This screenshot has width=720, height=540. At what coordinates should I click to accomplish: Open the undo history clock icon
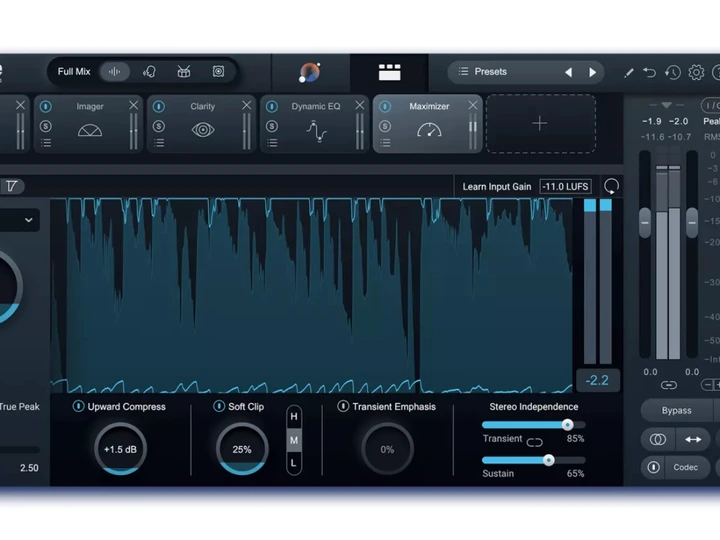click(673, 73)
